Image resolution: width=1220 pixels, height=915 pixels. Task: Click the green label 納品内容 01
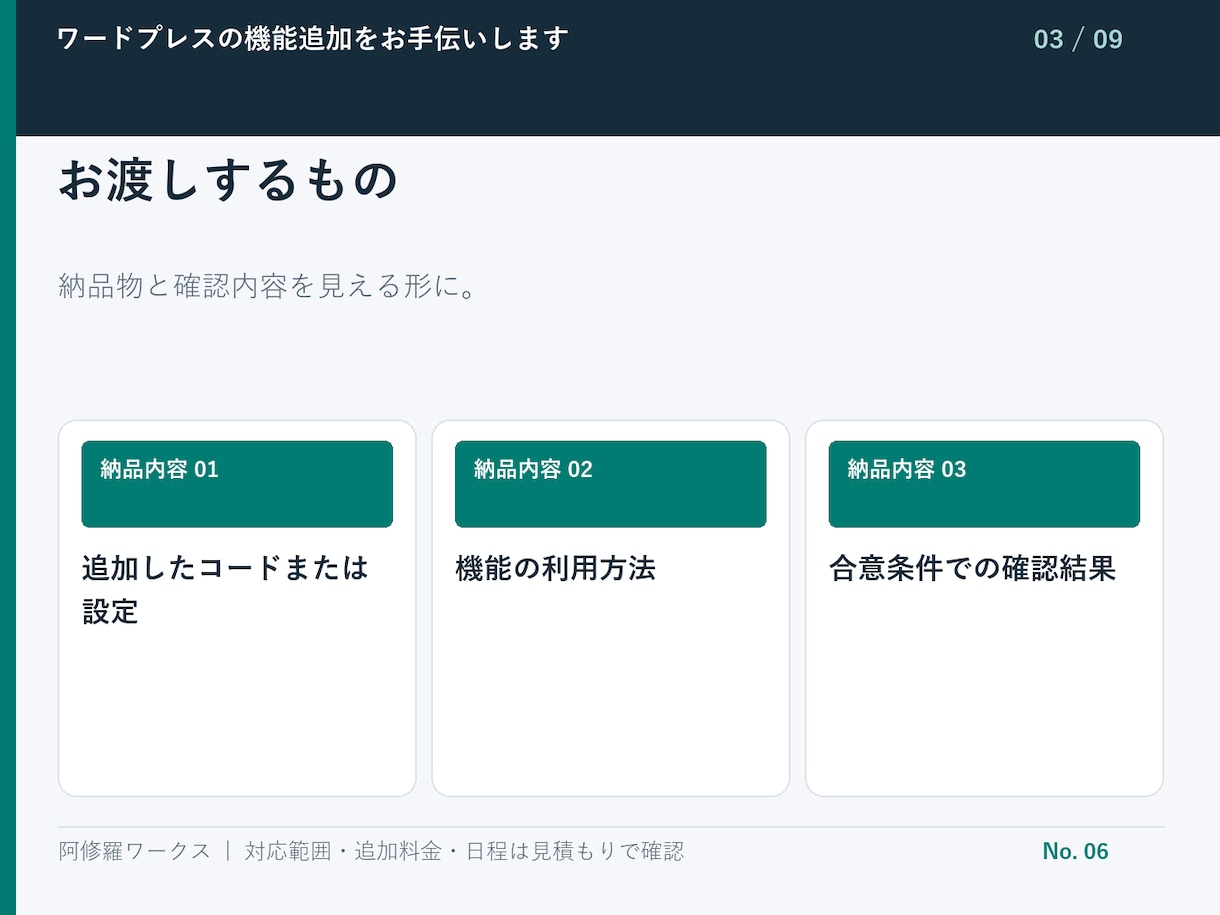click(x=237, y=484)
